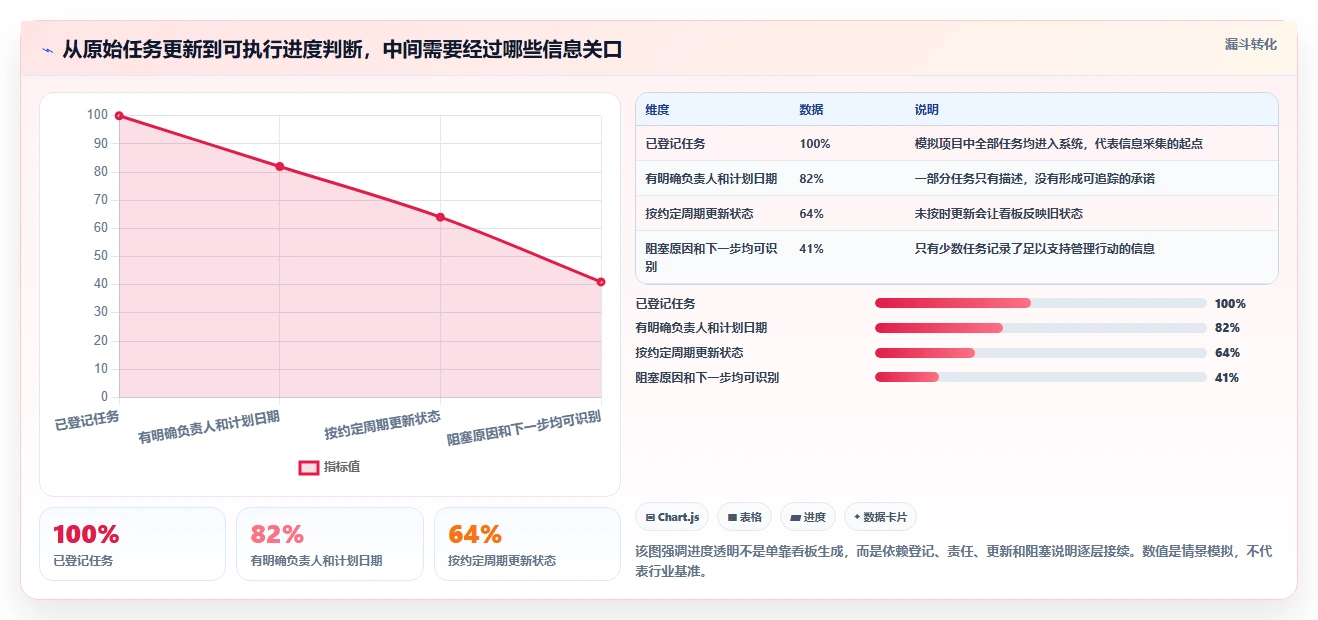The height and width of the screenshot is (620, 1318).
Task: Click the chart data point at 82
Action: [x=280, y=166]
